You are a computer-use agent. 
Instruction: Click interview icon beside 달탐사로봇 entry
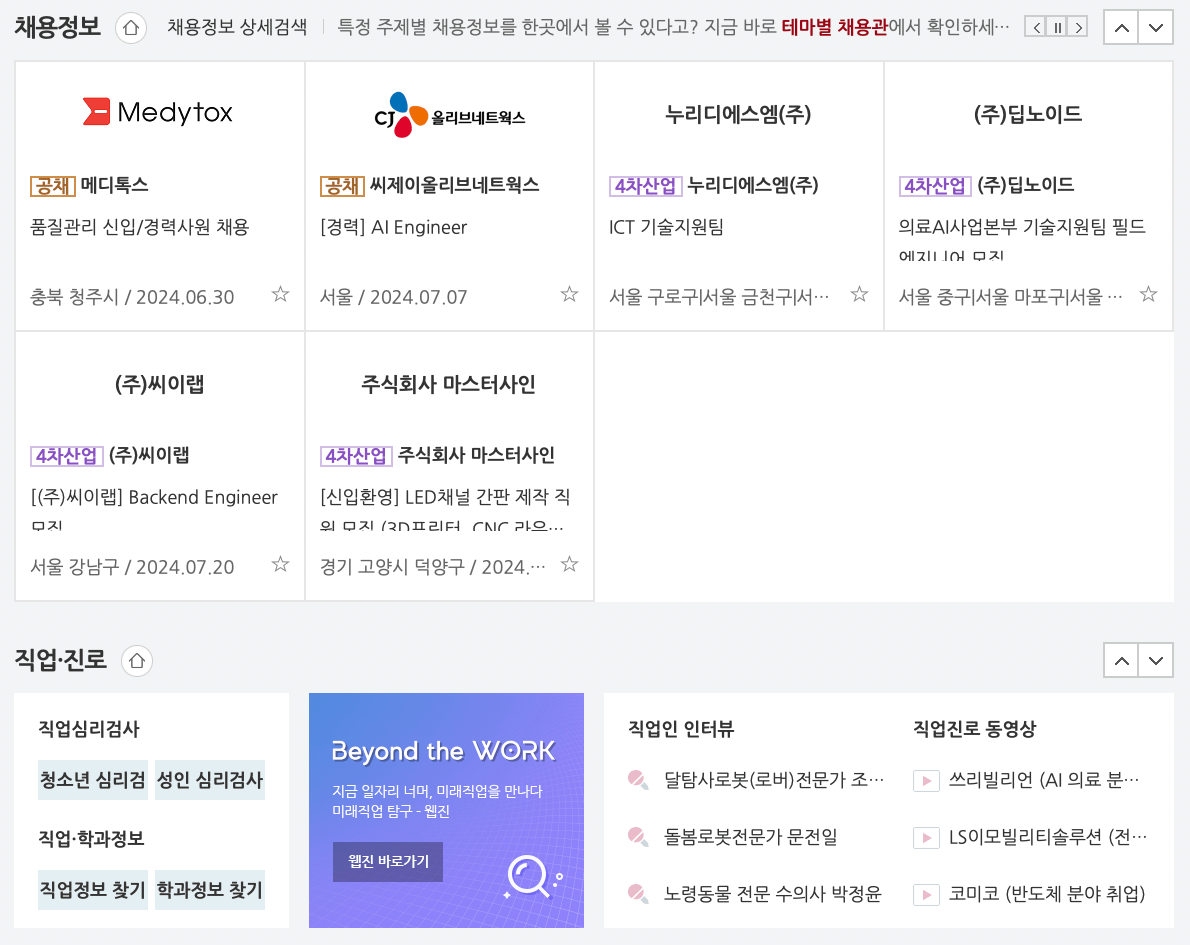coord(638,780)
